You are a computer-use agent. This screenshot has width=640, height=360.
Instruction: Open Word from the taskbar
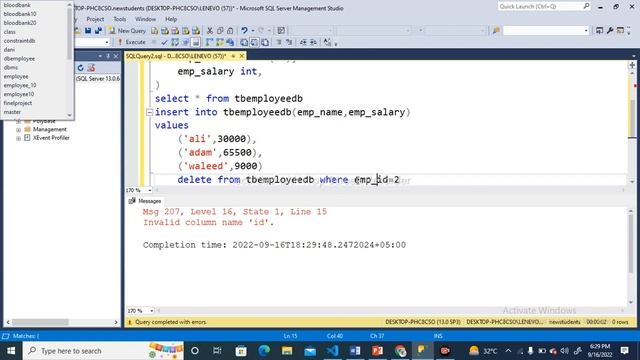[355, 351]
